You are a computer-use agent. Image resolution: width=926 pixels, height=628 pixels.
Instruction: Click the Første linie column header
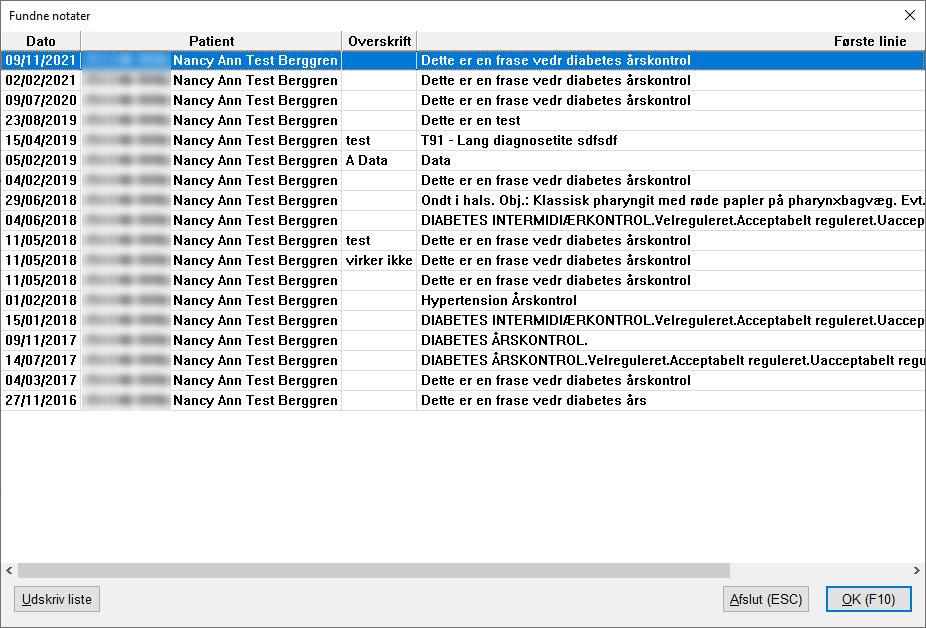click(671, 41)
